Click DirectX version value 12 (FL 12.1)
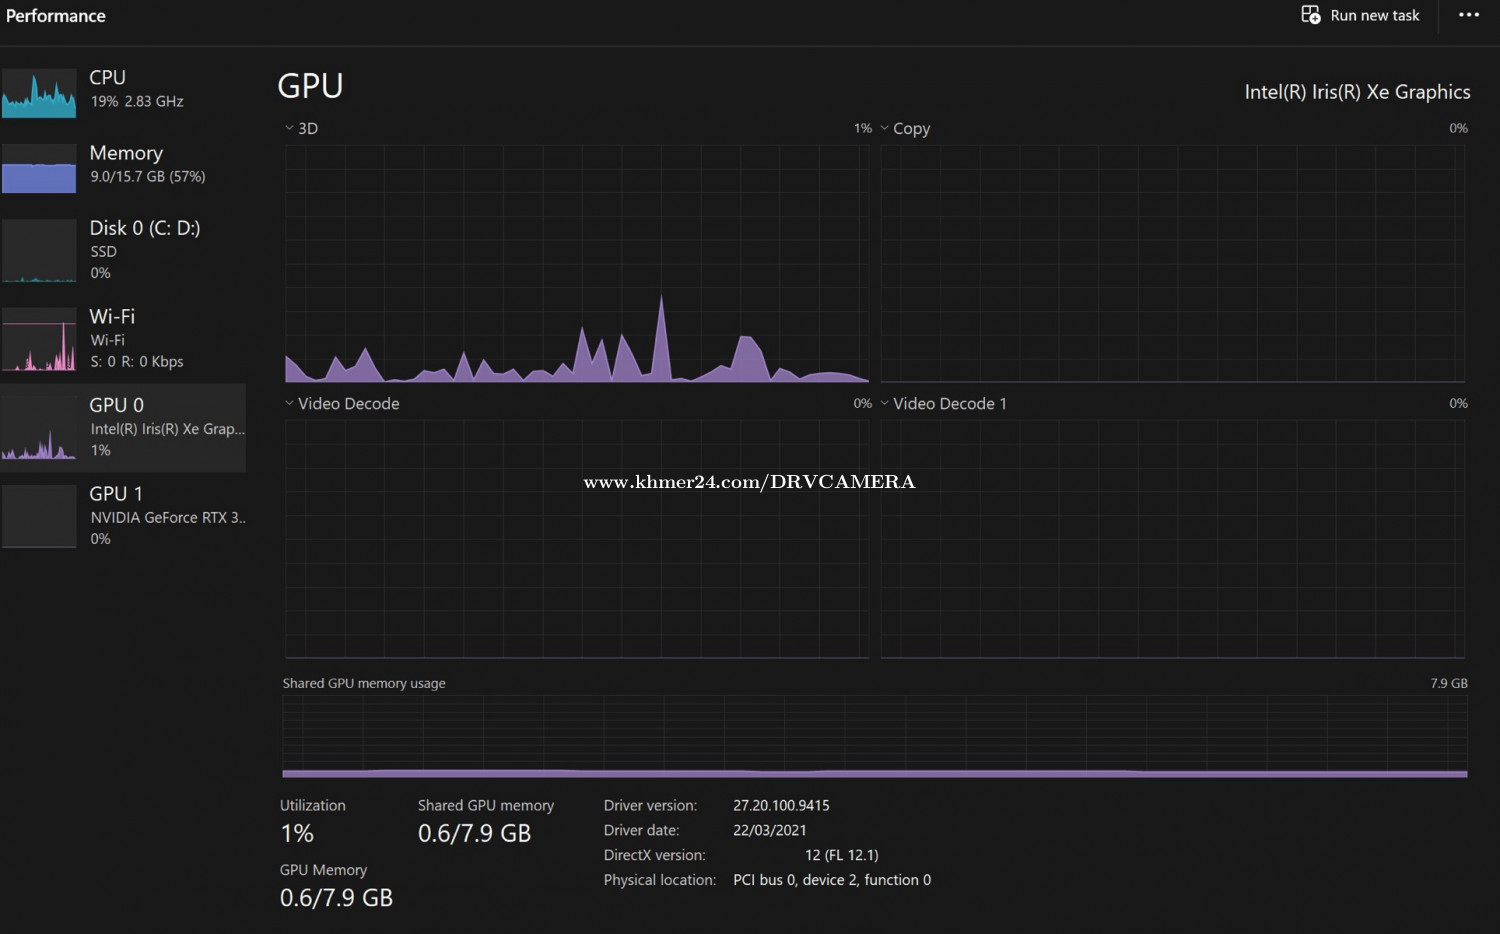This screenshot has width=1500, height=934. coord(842,855)
